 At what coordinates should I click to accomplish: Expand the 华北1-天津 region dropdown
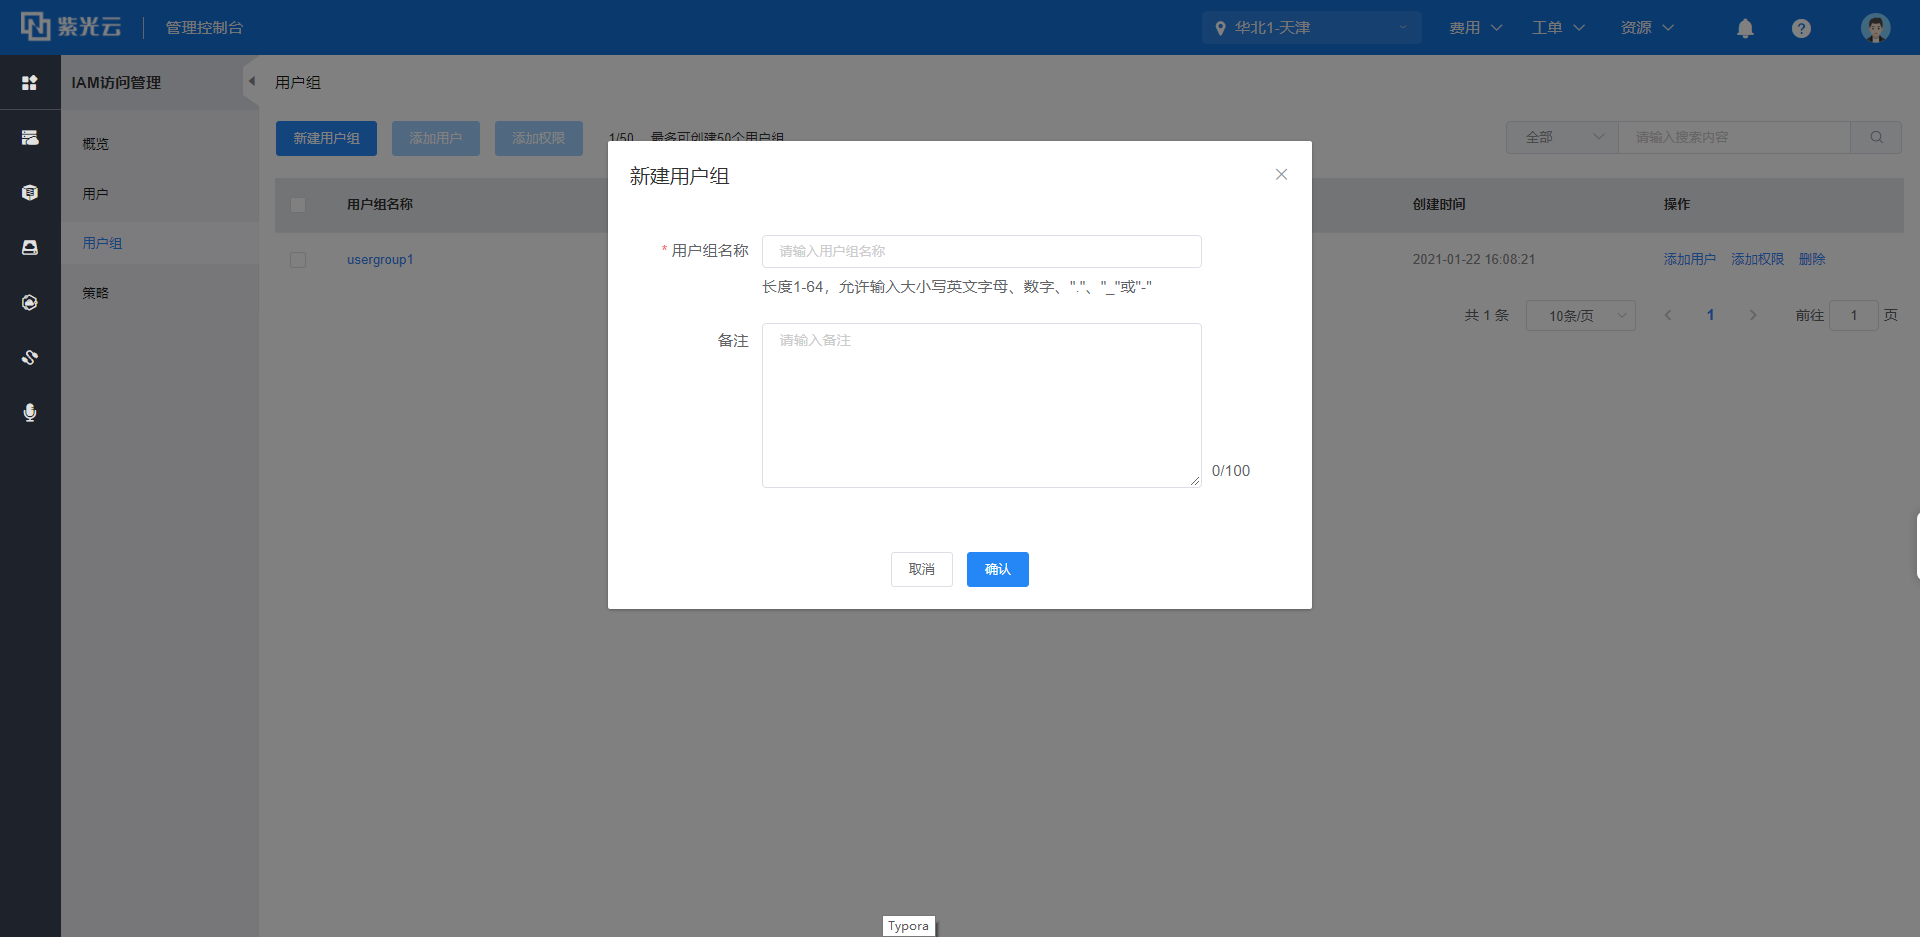point(1311,28)
